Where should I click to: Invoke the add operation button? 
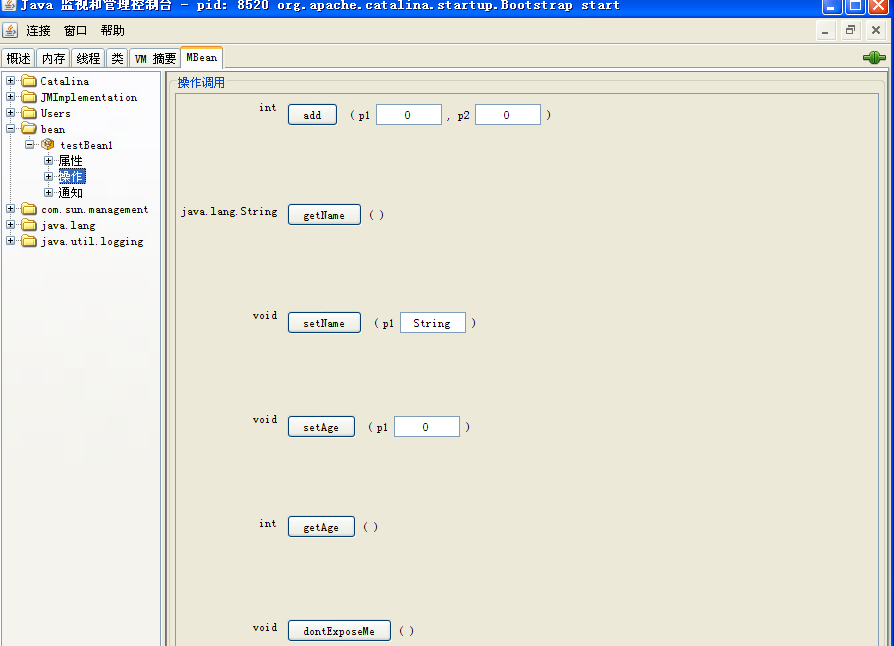pyautogui.click(x=312, y=115)
